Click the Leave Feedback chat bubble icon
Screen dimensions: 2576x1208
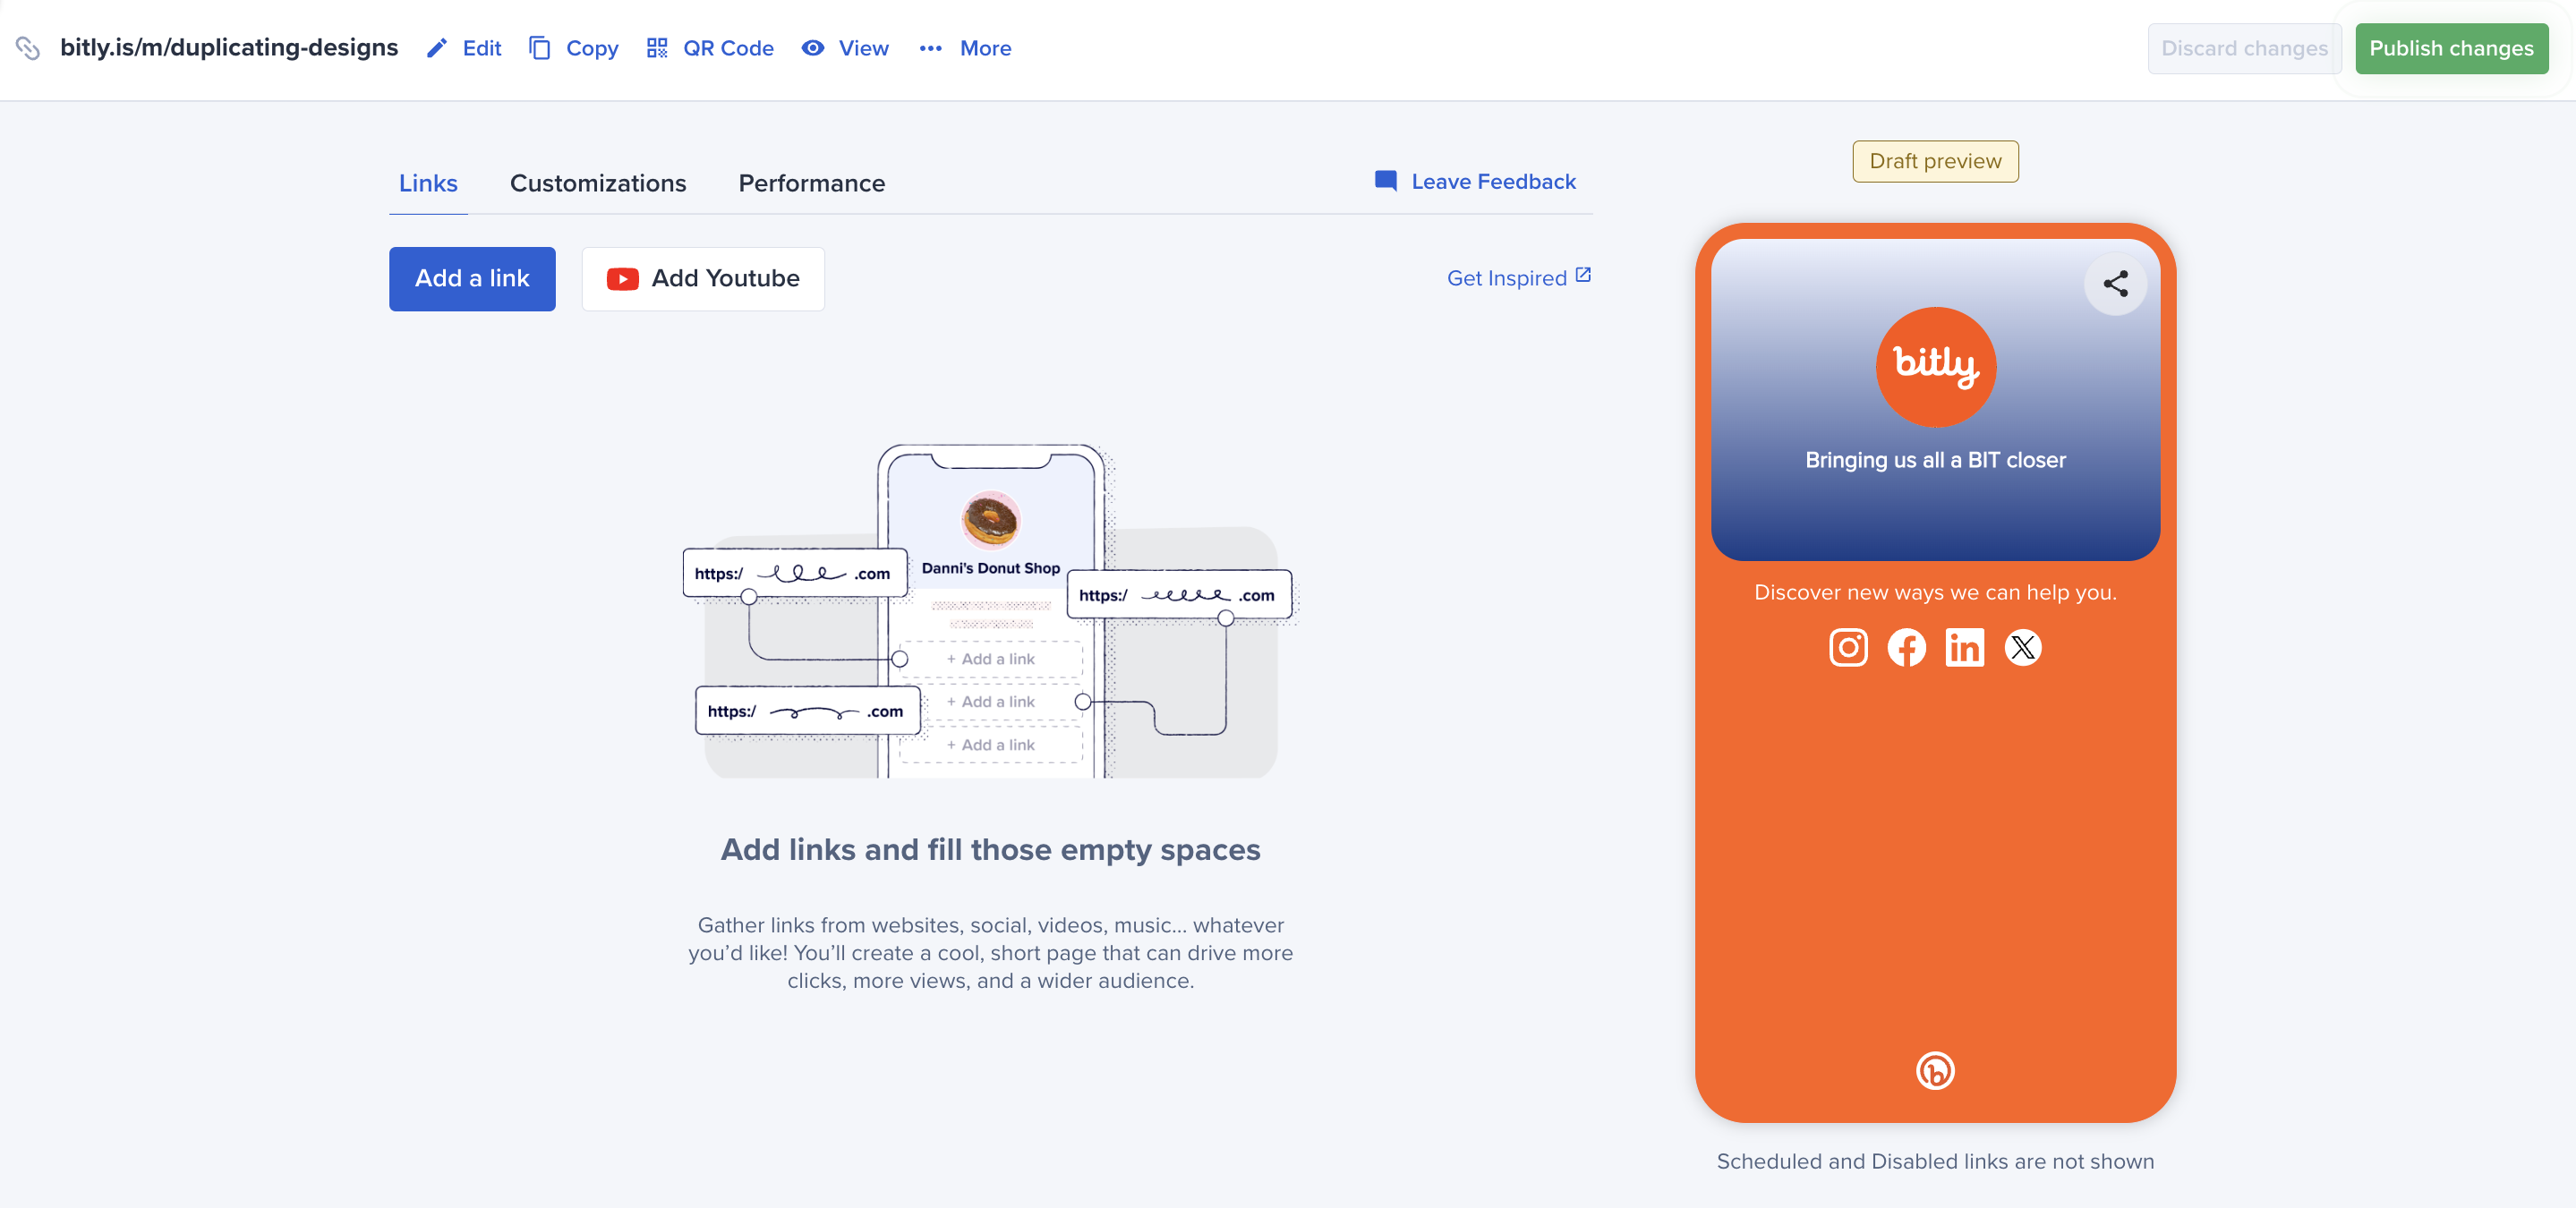pyautogui.click(x=1386, y=181)
